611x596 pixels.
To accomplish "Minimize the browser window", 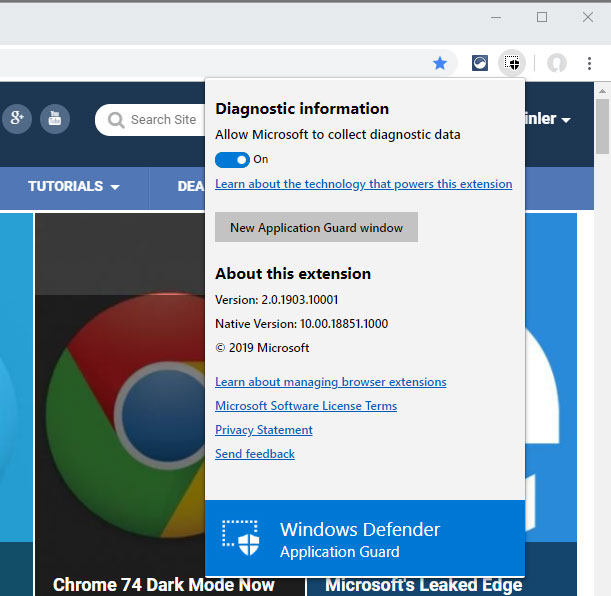I will [x=496, y=17].
